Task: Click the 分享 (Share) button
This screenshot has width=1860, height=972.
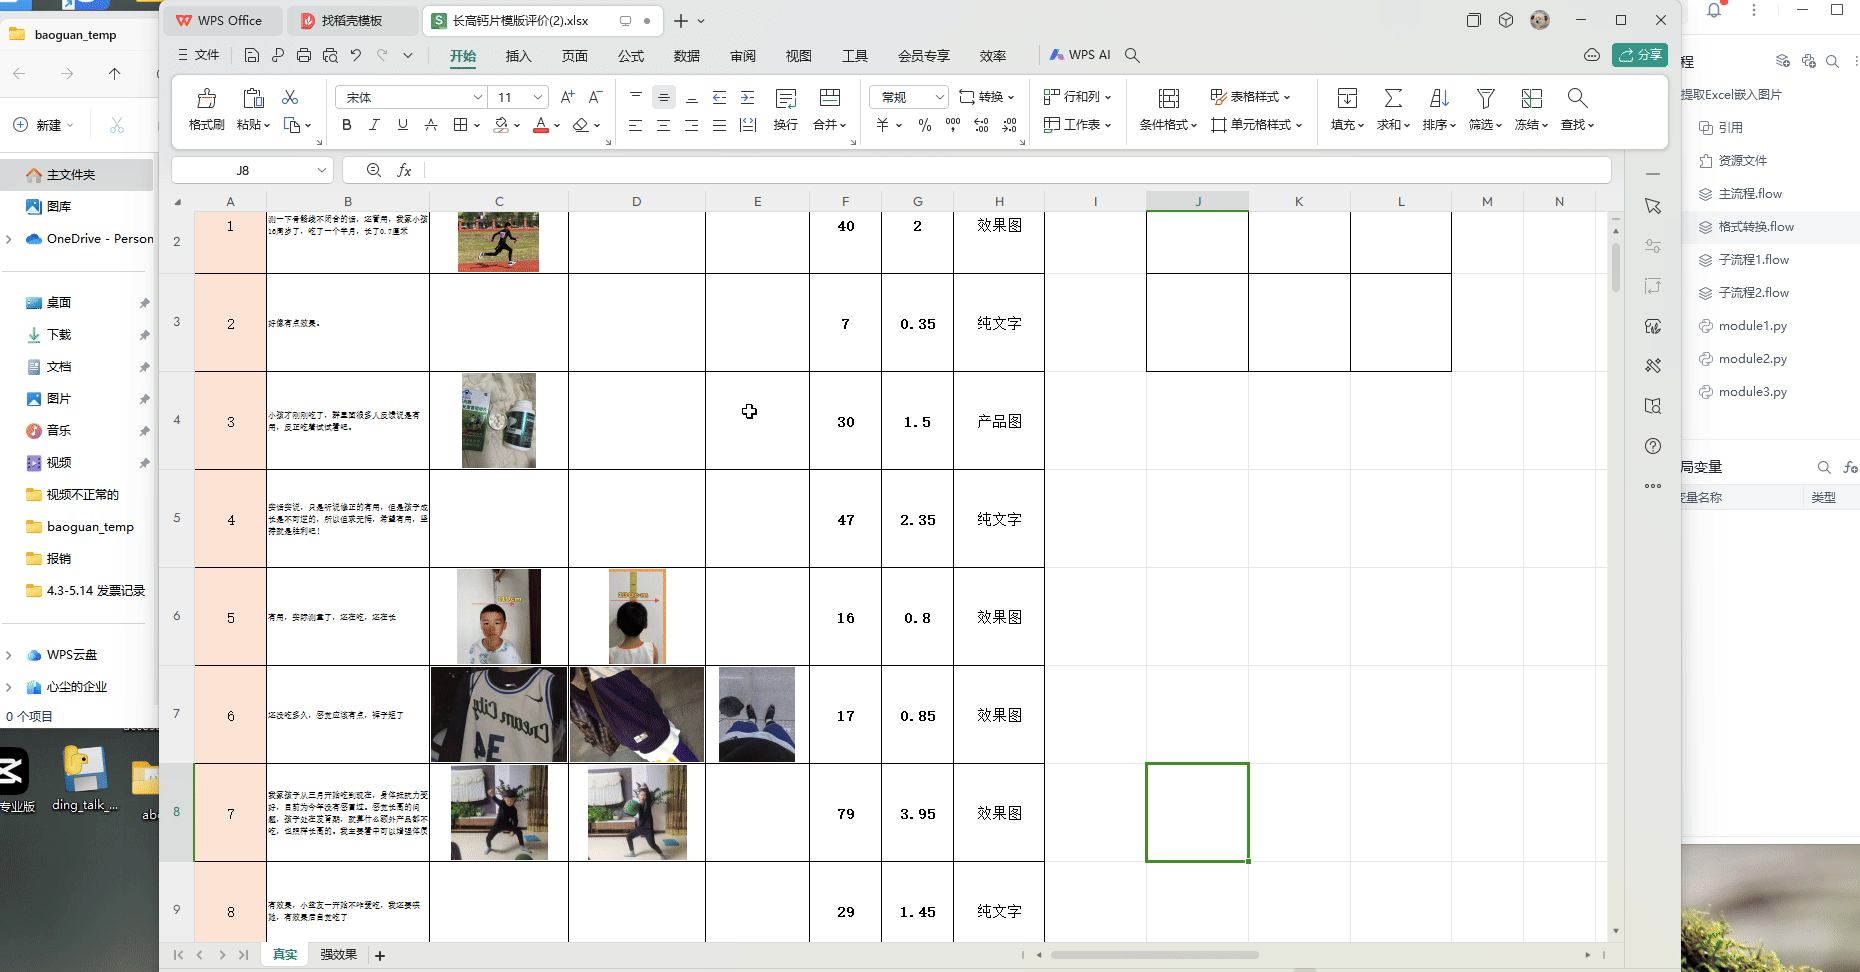Action: (x=1640, y=55)
